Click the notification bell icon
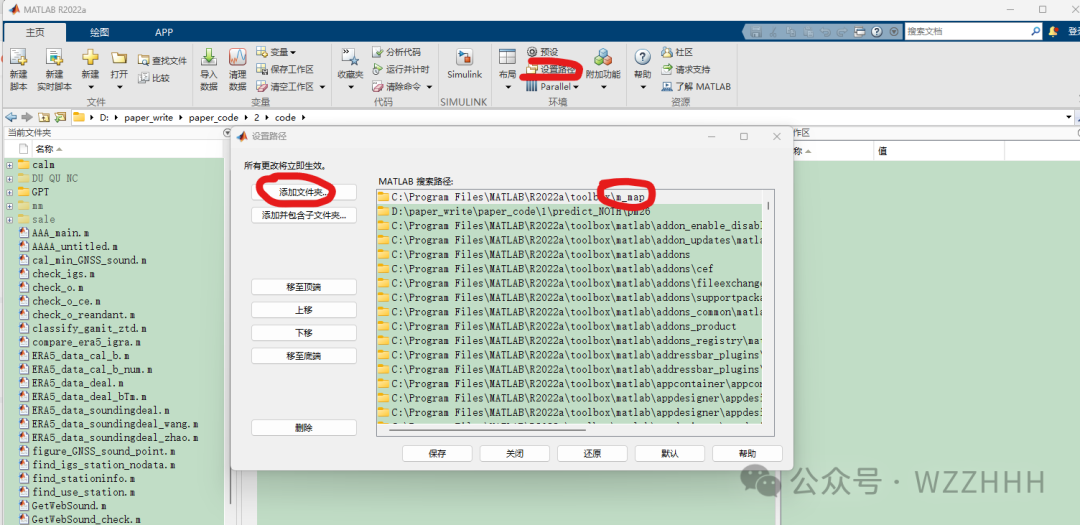 [x=1053, y=32]
